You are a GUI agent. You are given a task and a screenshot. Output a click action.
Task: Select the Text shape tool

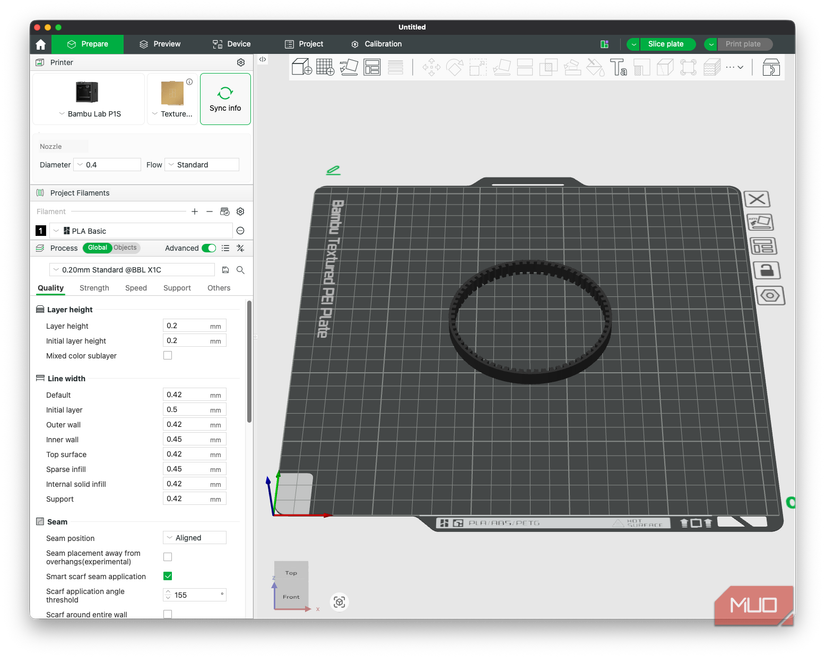619,67
